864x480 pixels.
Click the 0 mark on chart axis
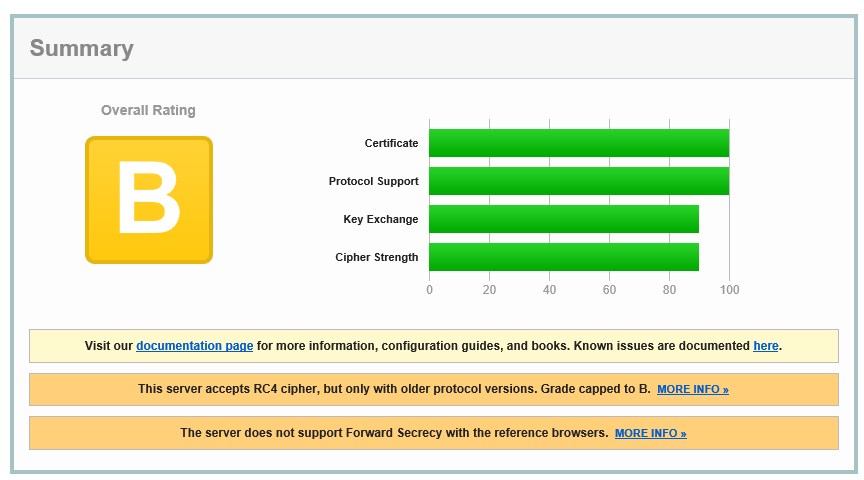(430, 290)
